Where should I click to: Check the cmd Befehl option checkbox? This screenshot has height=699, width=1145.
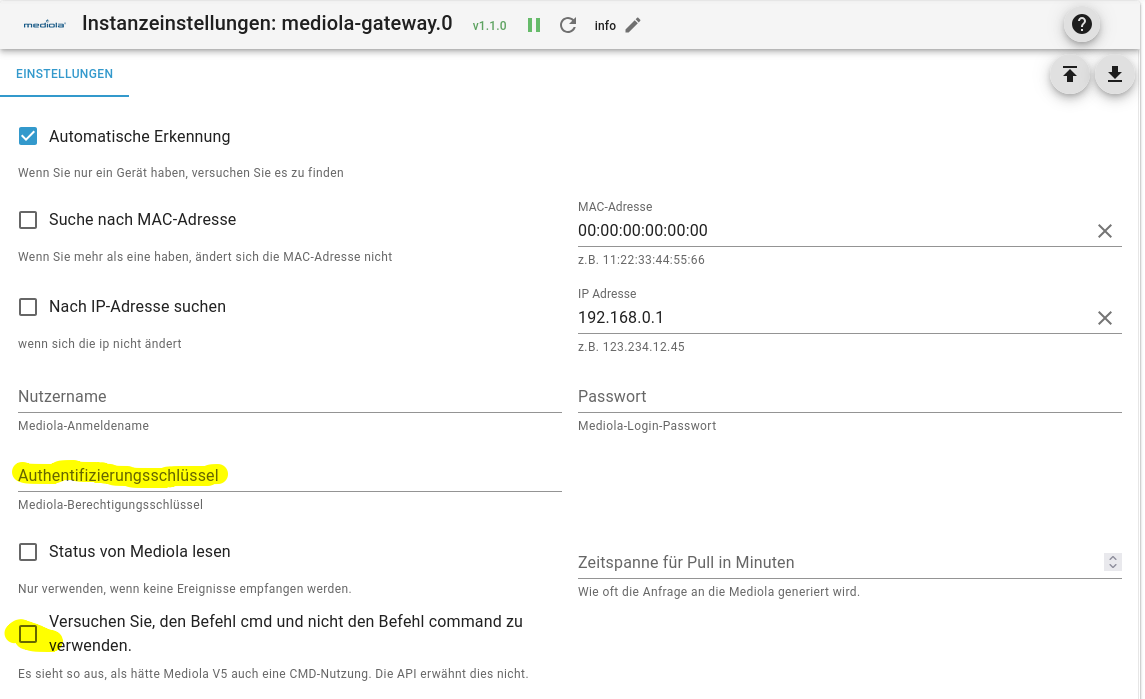(x=28, y=634)
